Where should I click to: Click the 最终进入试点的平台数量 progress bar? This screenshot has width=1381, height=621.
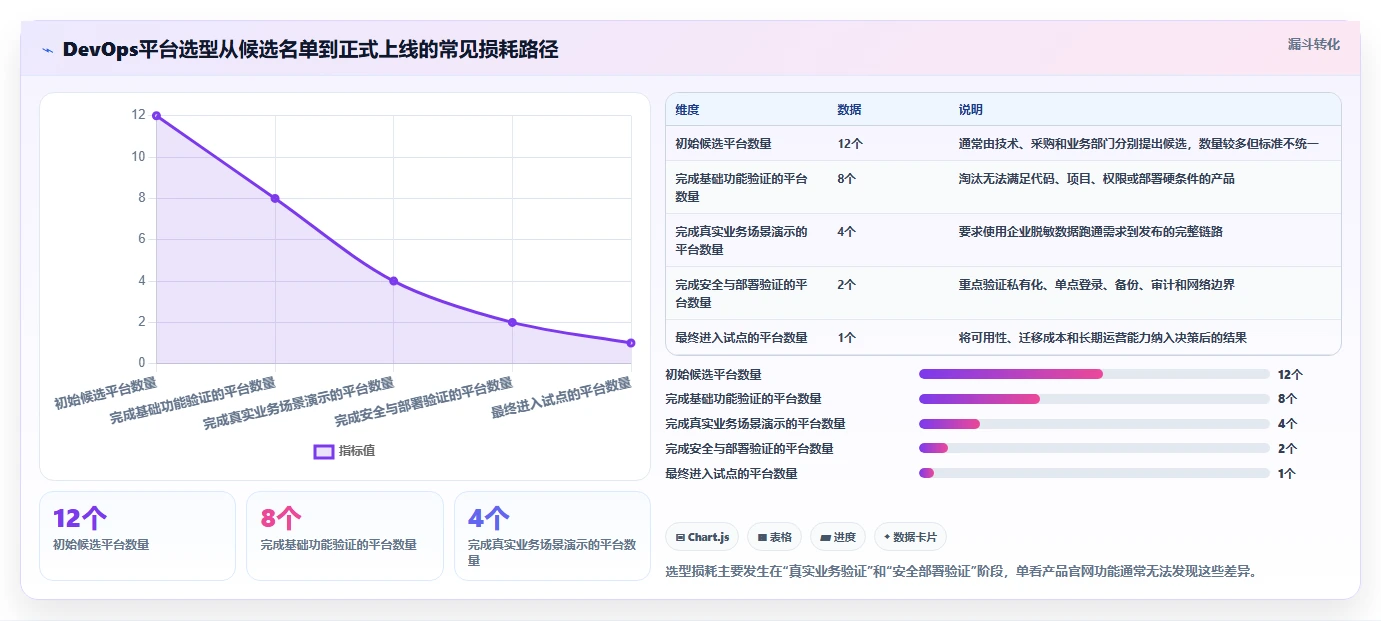click(1094, 474)
